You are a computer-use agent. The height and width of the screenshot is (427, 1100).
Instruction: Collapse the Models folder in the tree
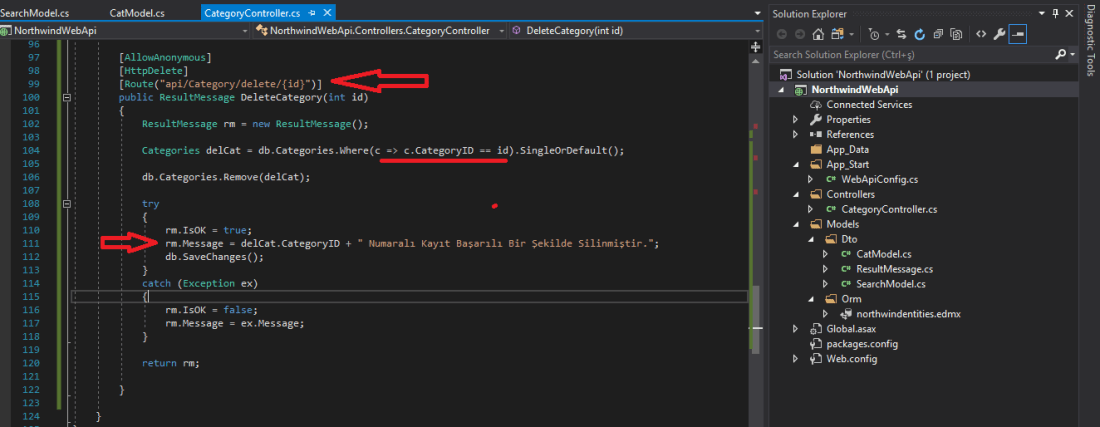coord(795,224)
